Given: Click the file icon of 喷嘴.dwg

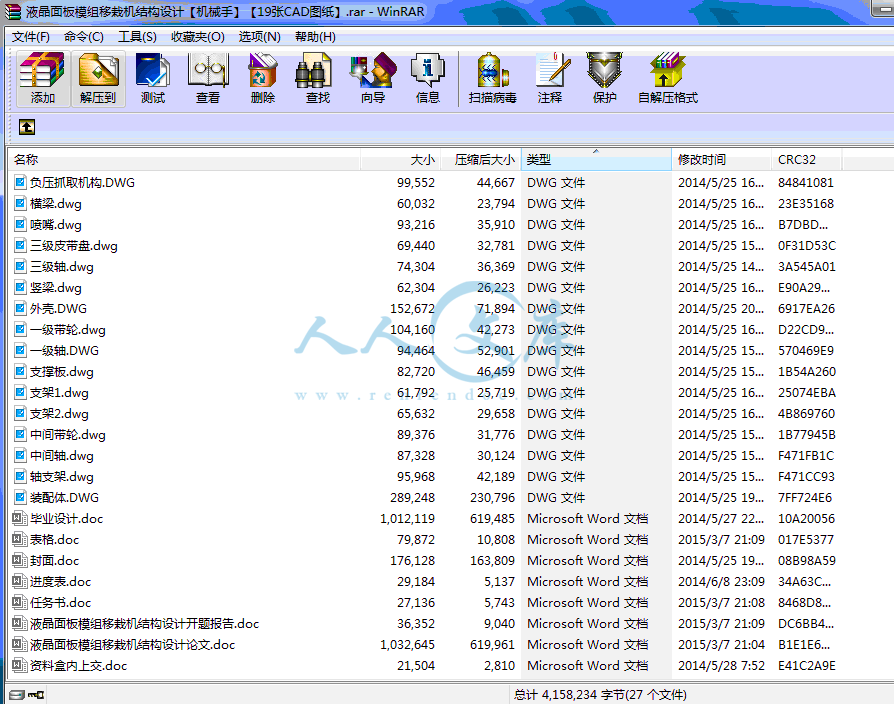Looking at the screenshot, I should tap(20, 225).
